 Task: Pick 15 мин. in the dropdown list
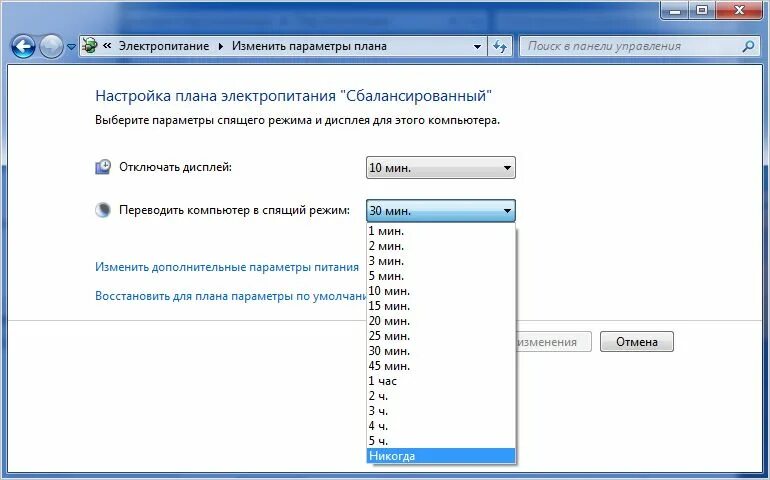(441, 306)
